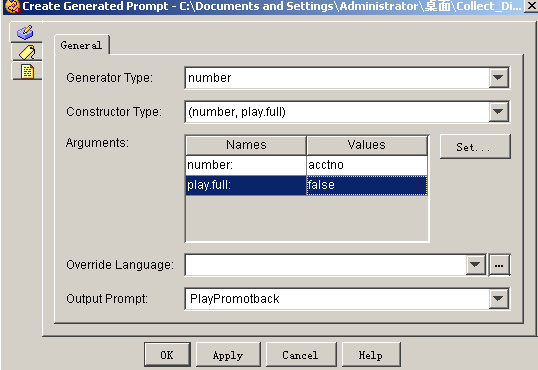Click the Cancel button
This screenshot has width=538, height=370.
pos(301,355)
